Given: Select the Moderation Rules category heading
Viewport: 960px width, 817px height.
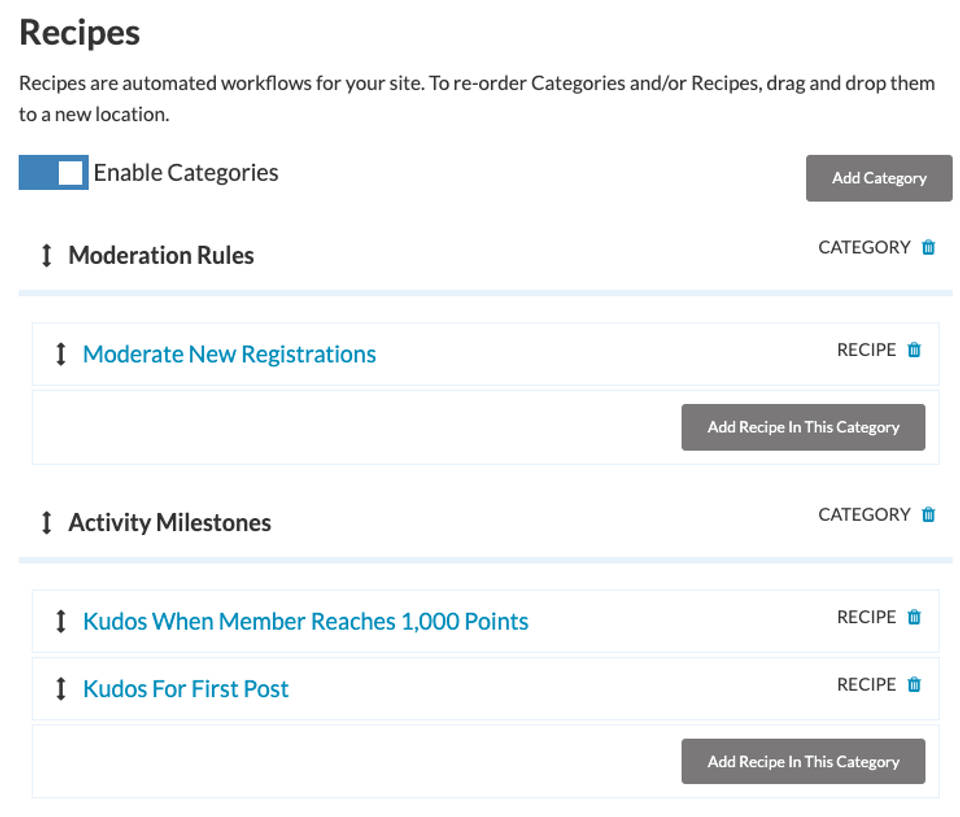Looking at the screenshot, I should [x=161, y=255].
